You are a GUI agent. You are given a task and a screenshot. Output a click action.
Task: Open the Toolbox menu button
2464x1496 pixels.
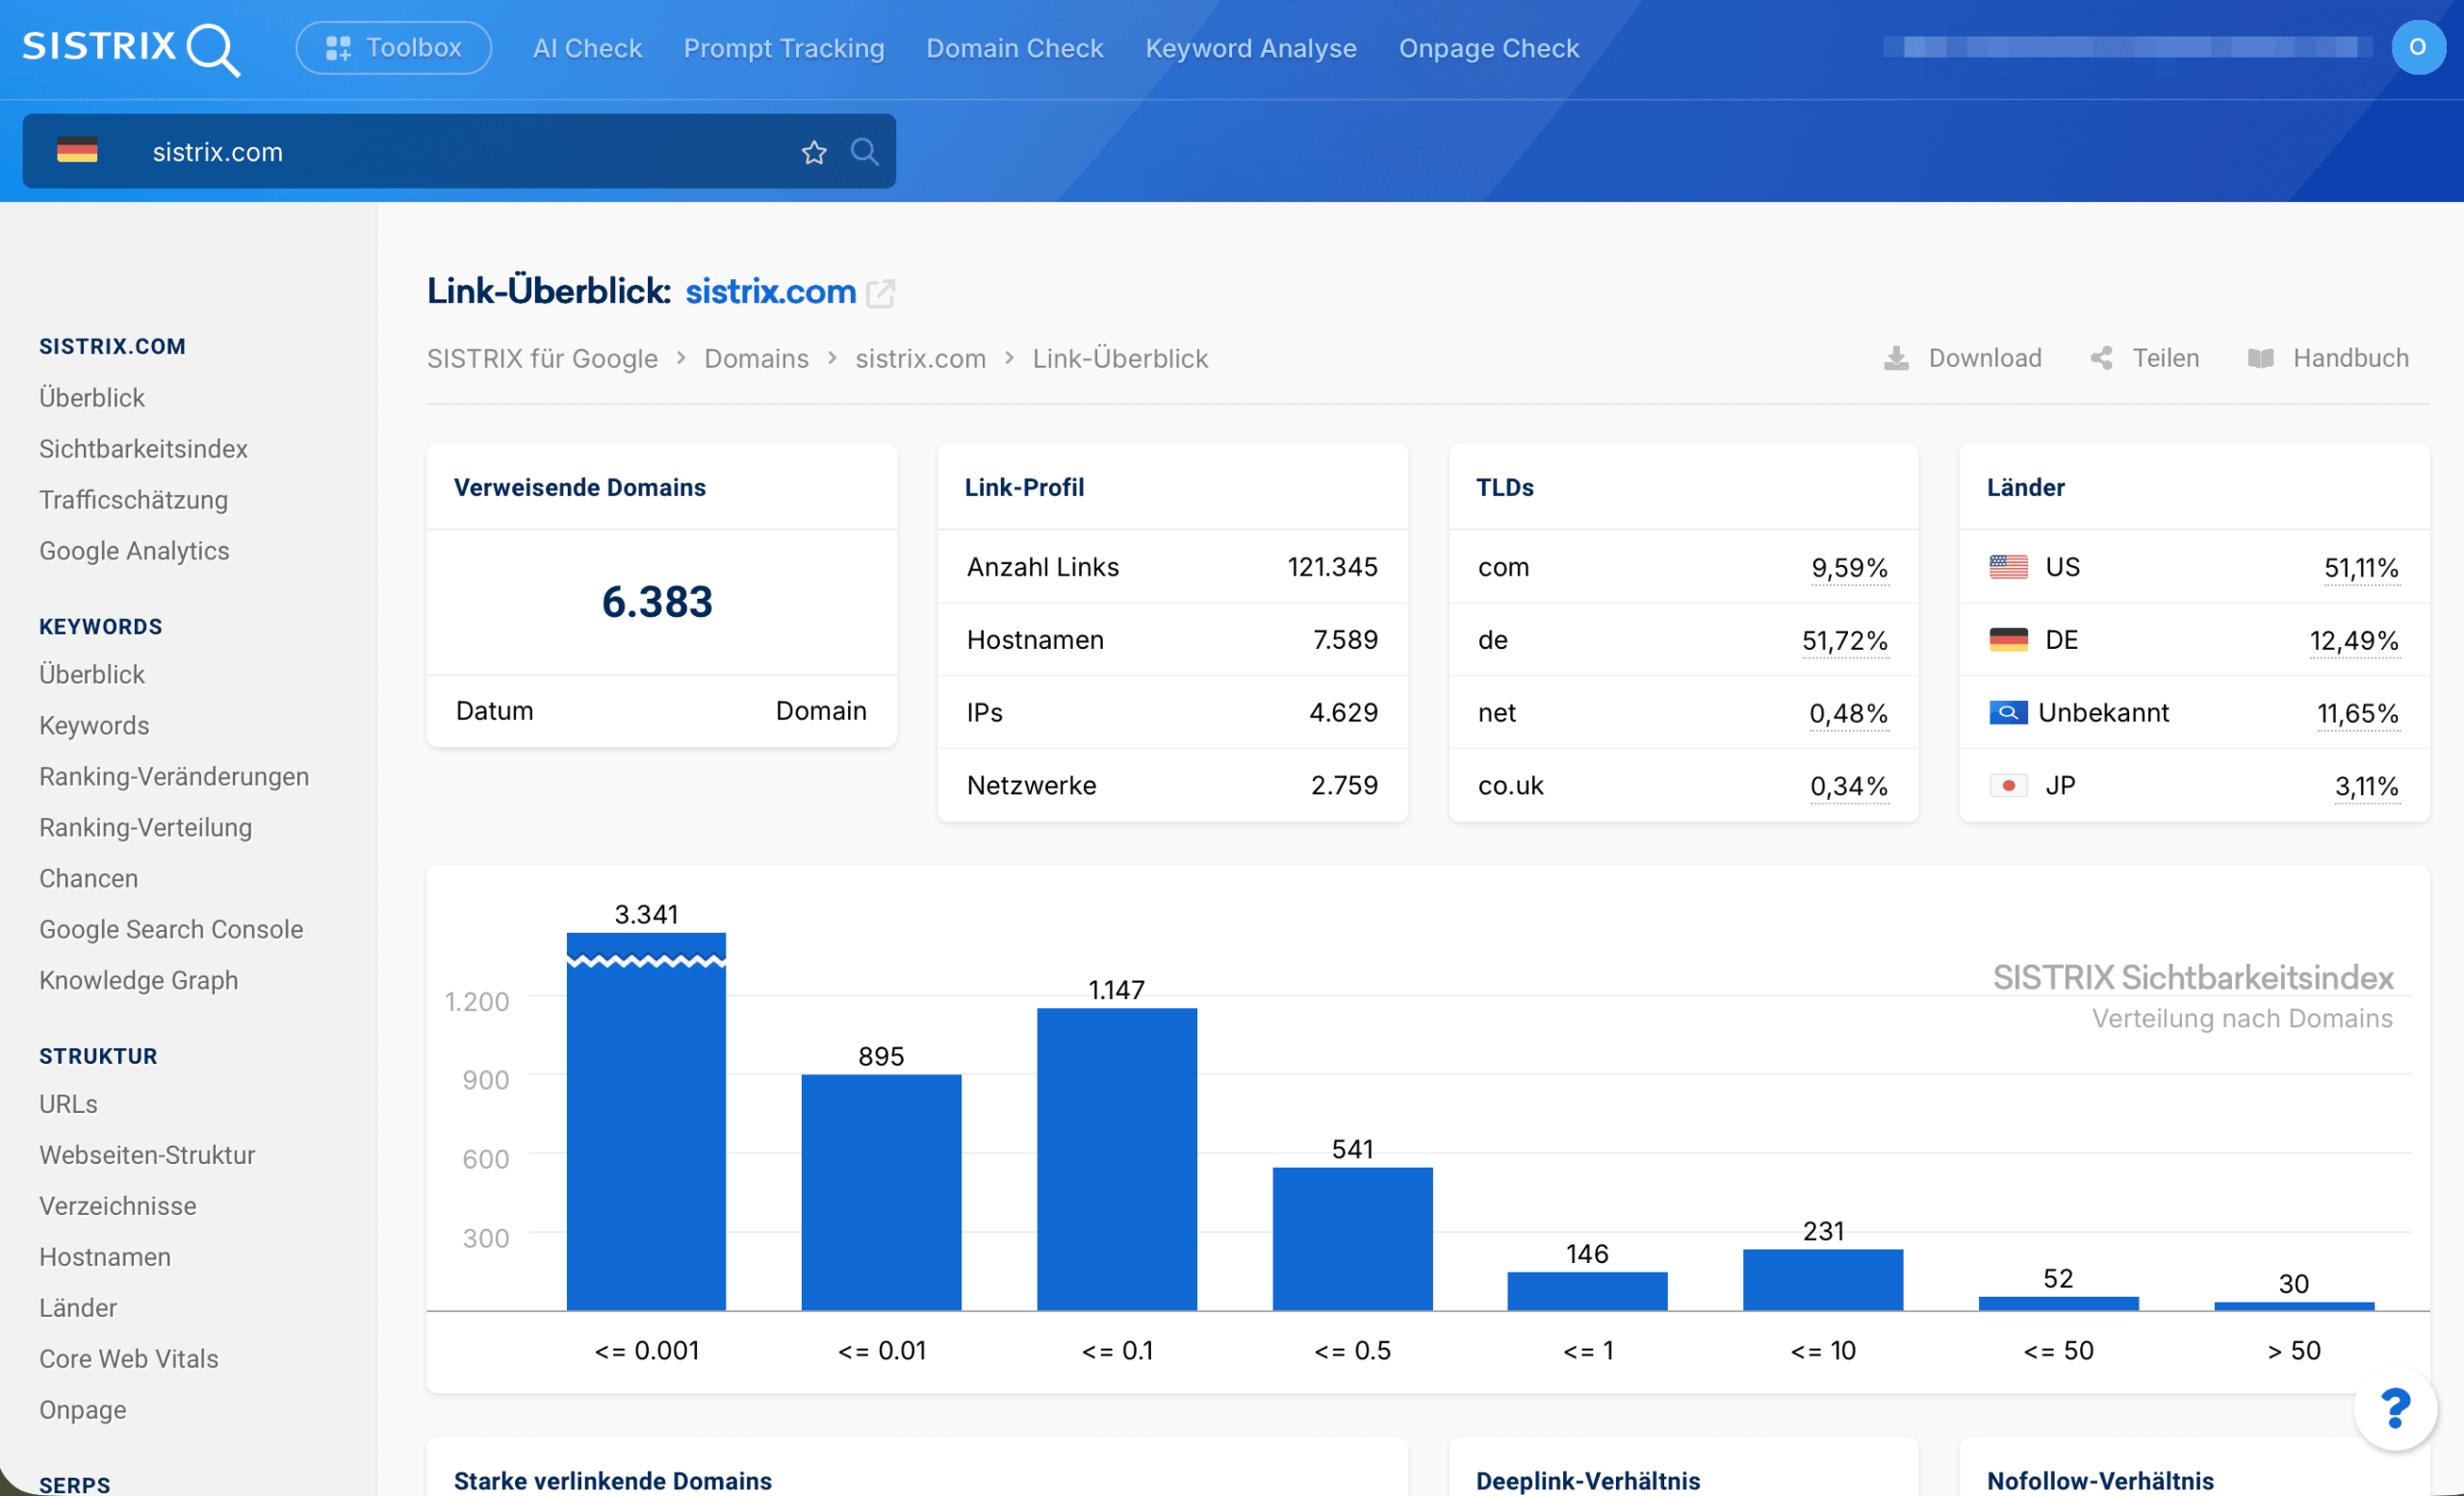[393, 48]
